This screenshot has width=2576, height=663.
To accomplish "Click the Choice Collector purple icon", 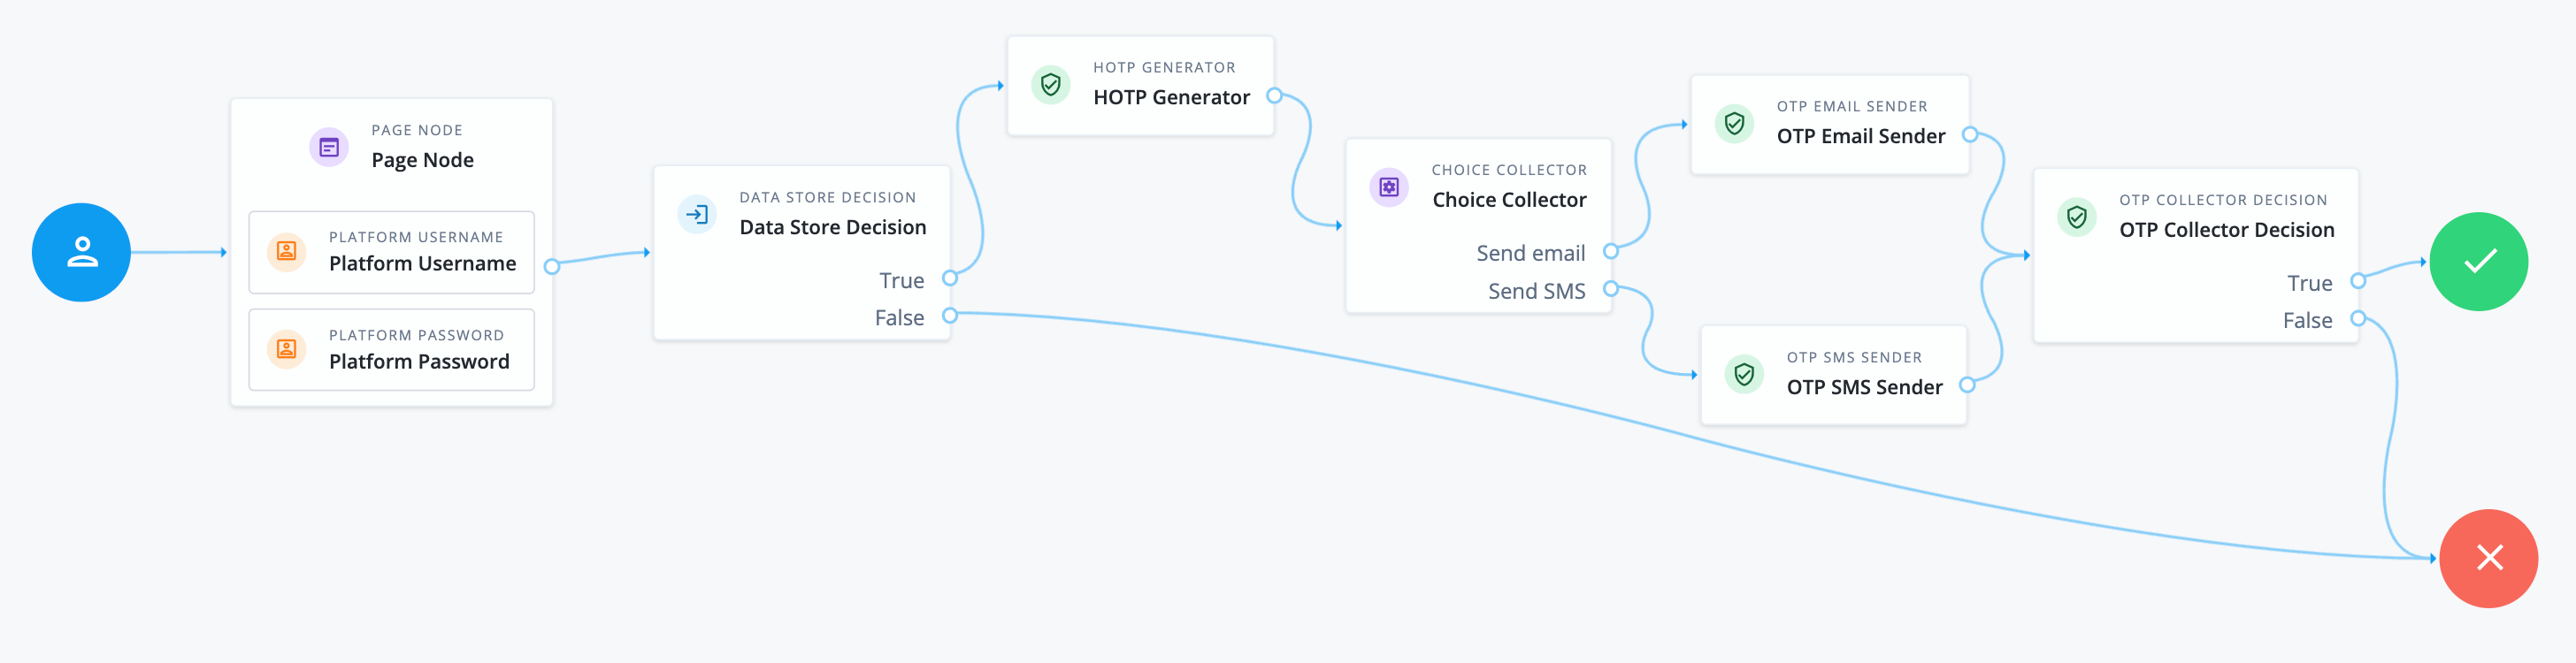I will tap(1389, 187).
